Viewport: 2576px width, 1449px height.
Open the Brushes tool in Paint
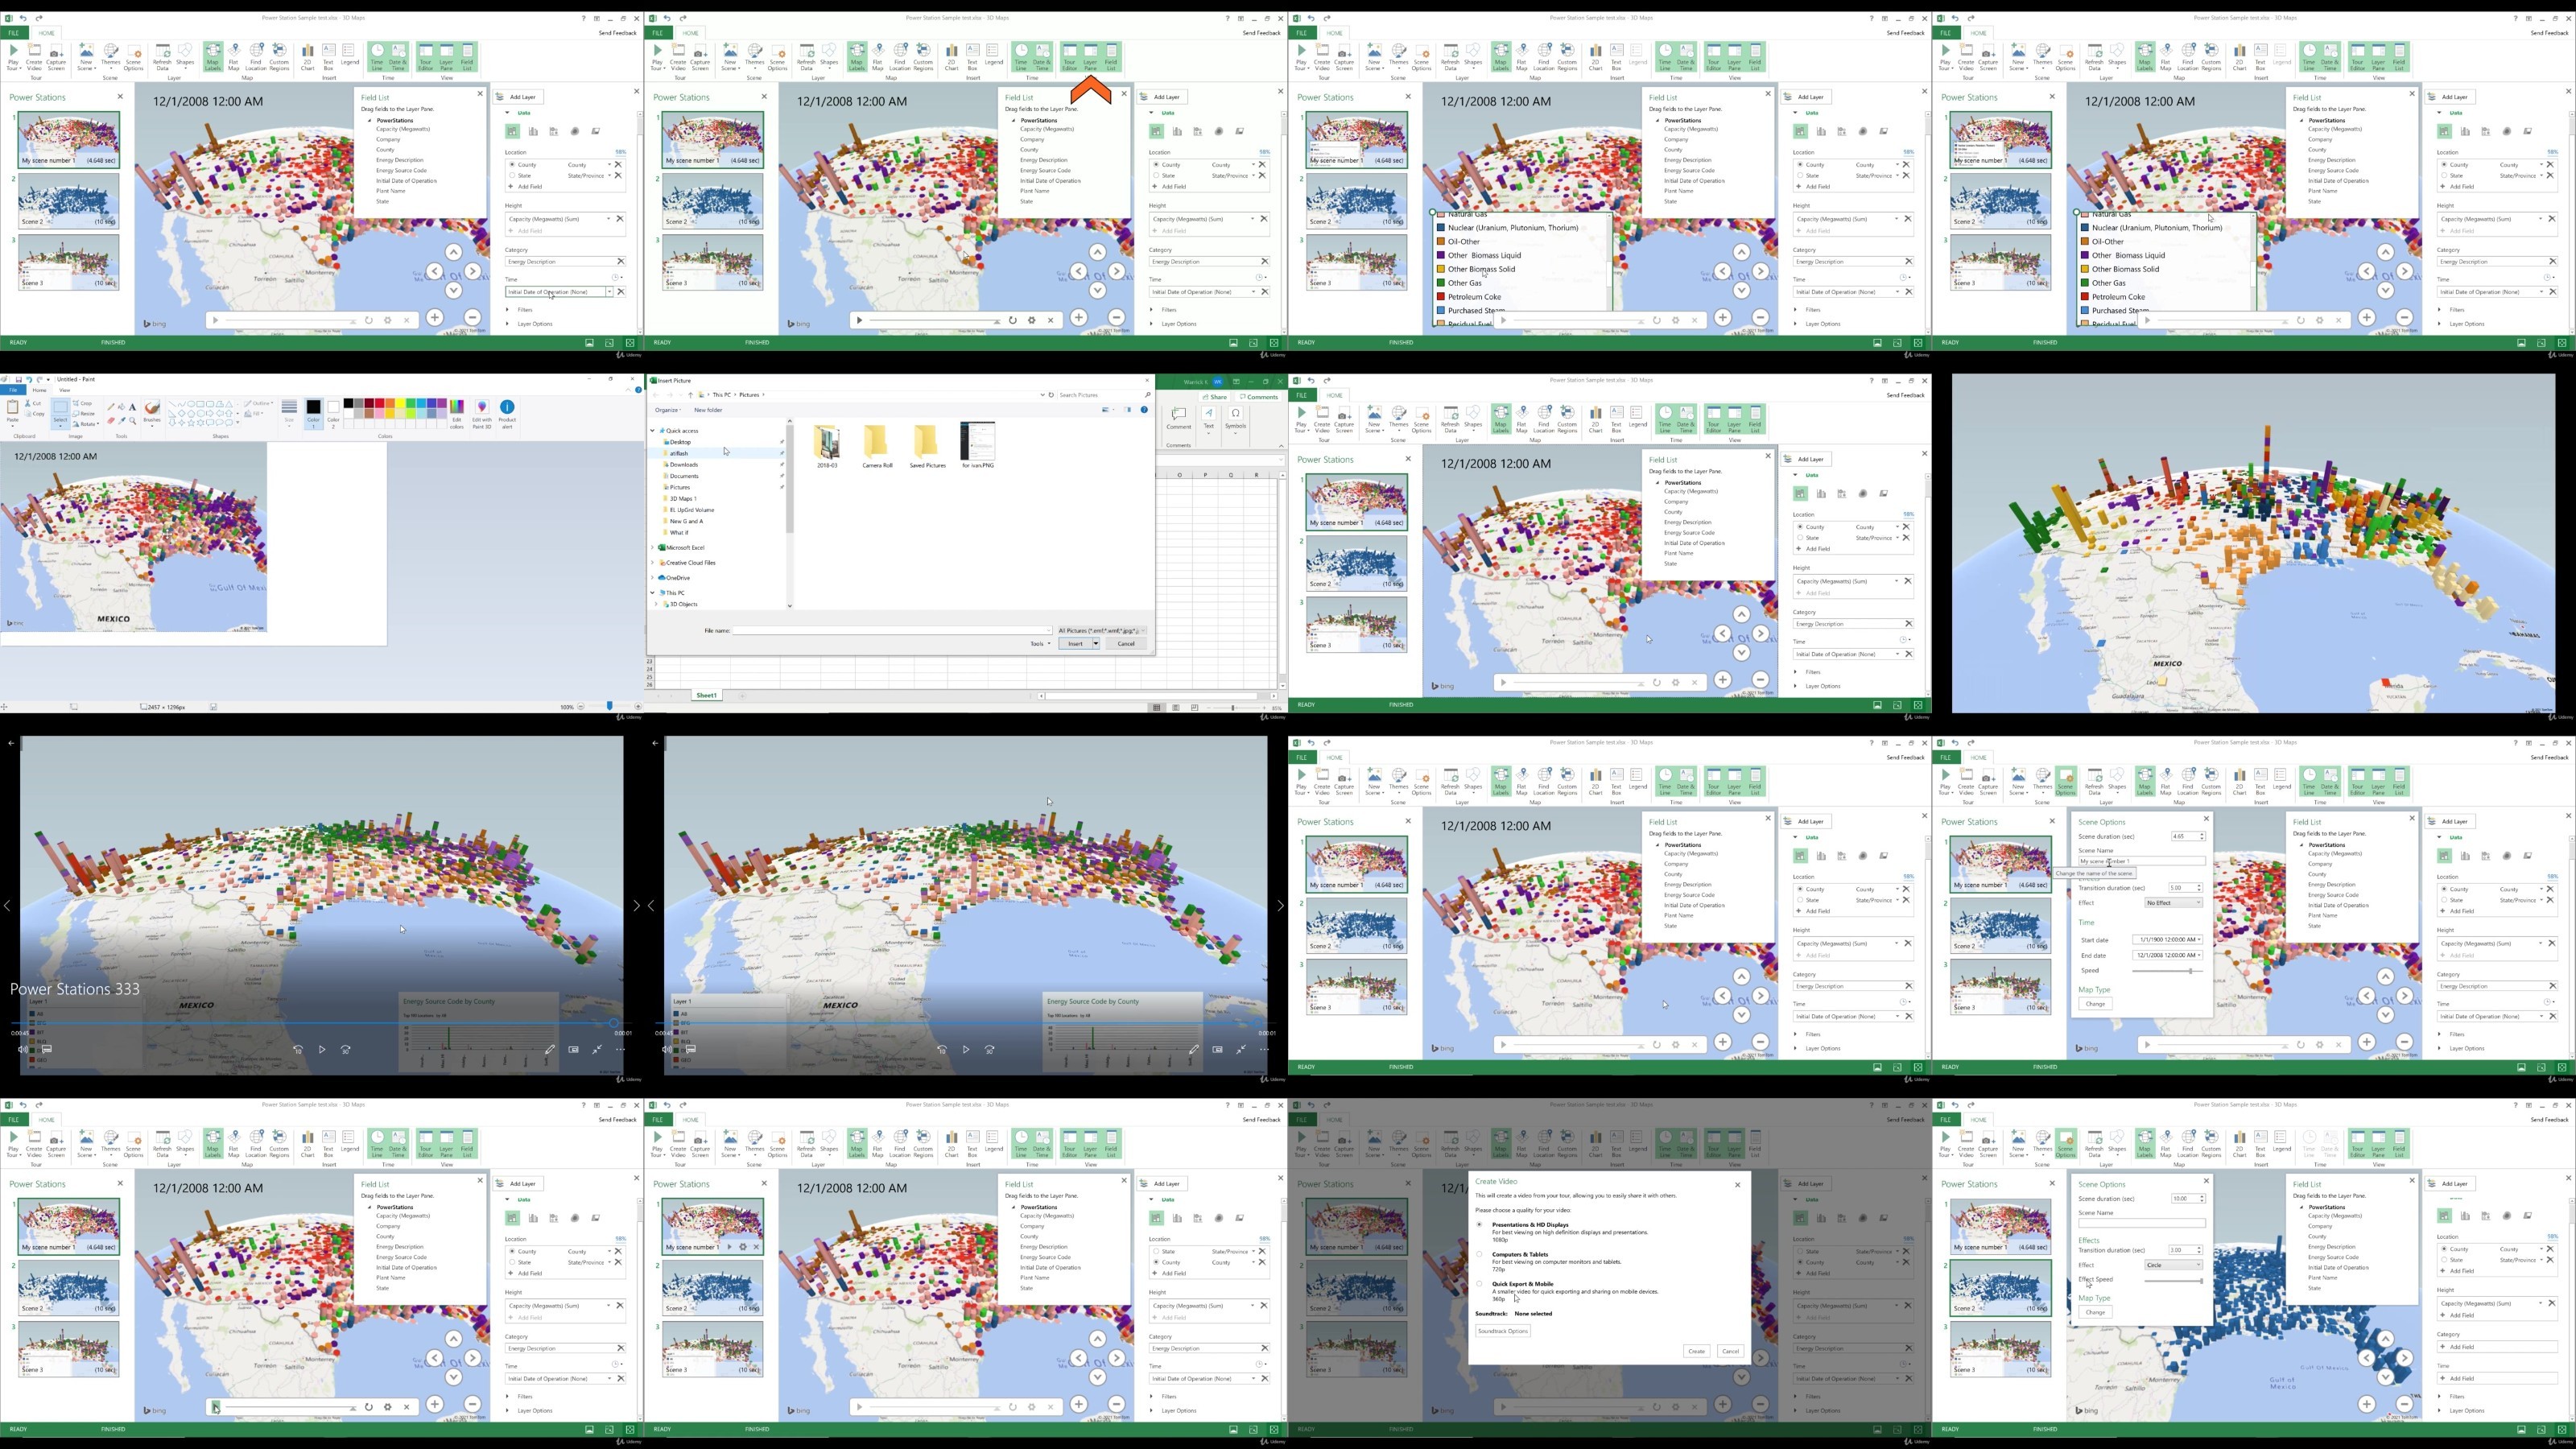(x=152, y=412)
